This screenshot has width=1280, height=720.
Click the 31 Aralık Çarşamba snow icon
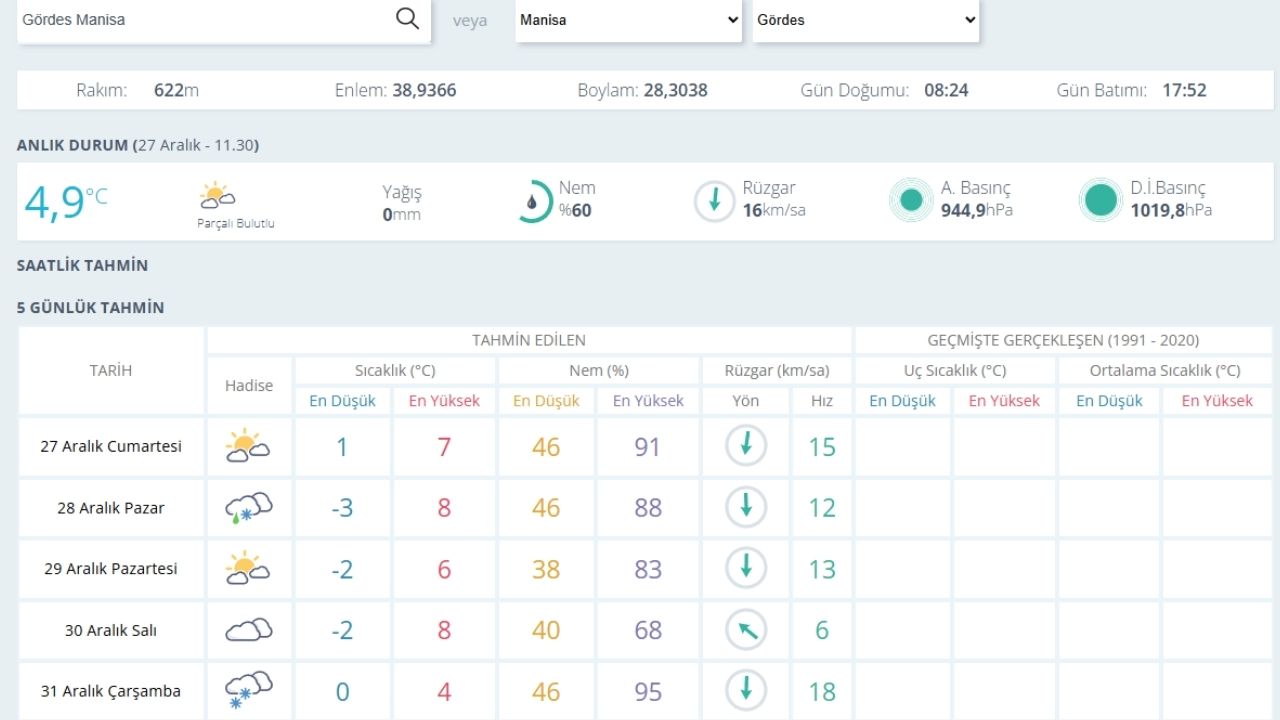(248, 691)
